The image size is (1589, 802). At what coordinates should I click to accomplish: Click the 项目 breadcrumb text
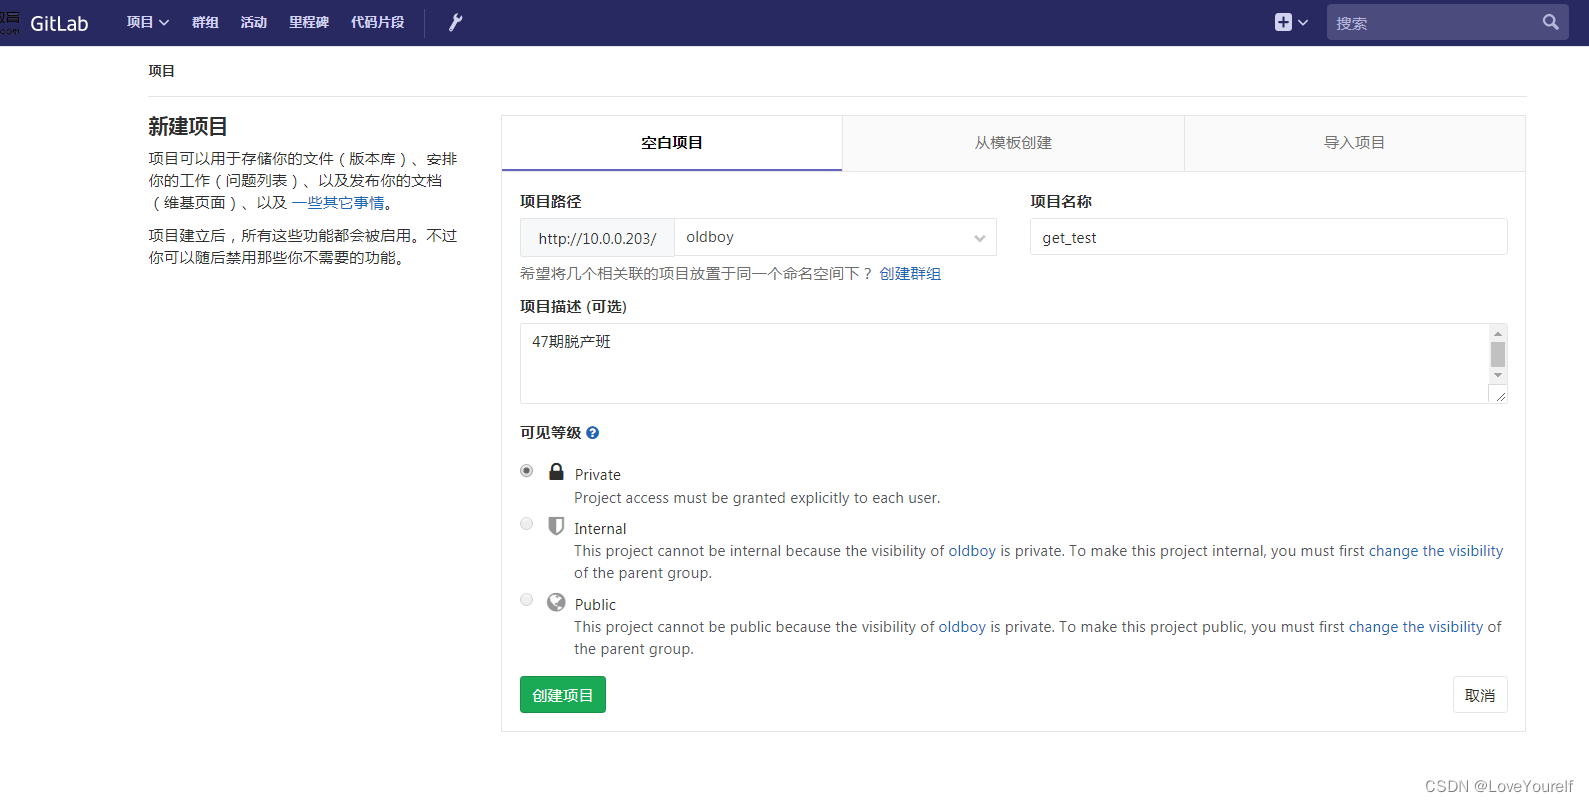click(162, 71)
